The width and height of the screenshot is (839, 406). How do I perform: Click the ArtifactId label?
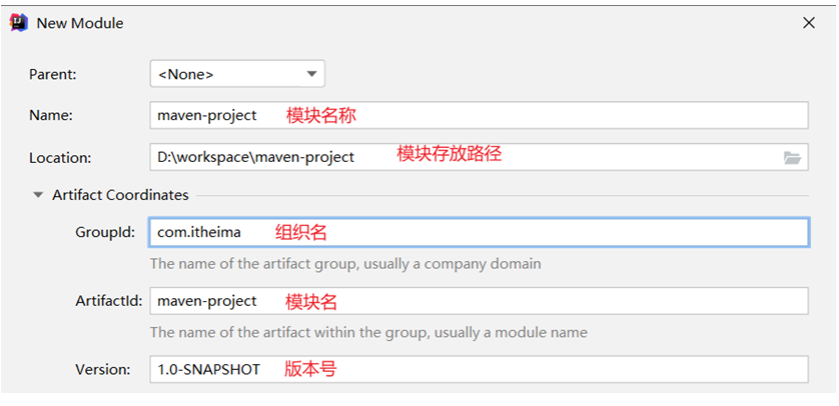109,301
